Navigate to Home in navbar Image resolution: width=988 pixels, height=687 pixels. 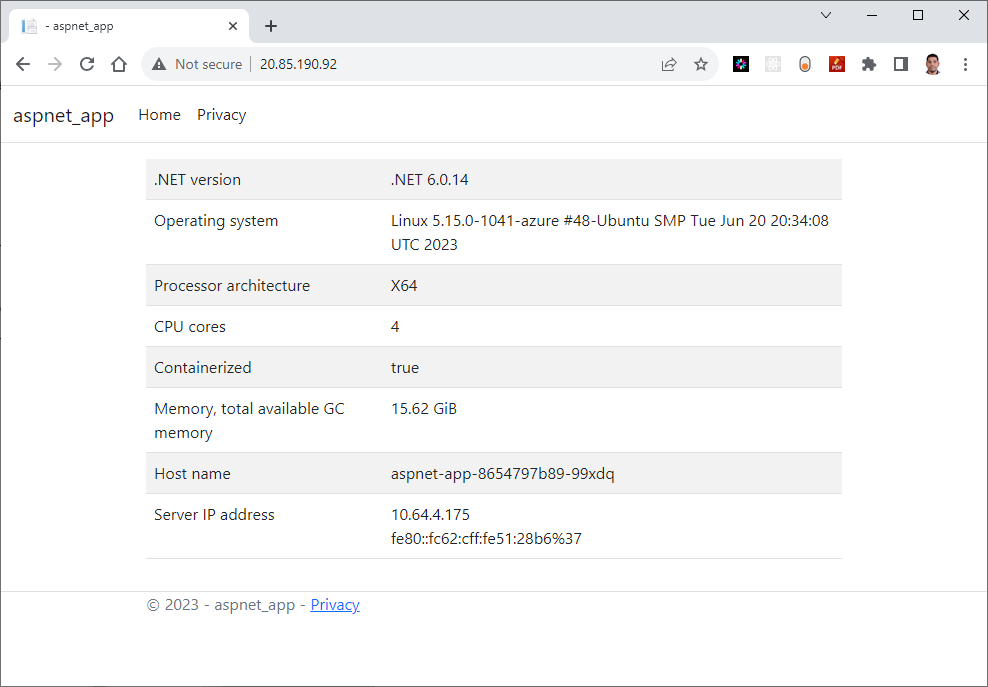click(x=159, y=115)
